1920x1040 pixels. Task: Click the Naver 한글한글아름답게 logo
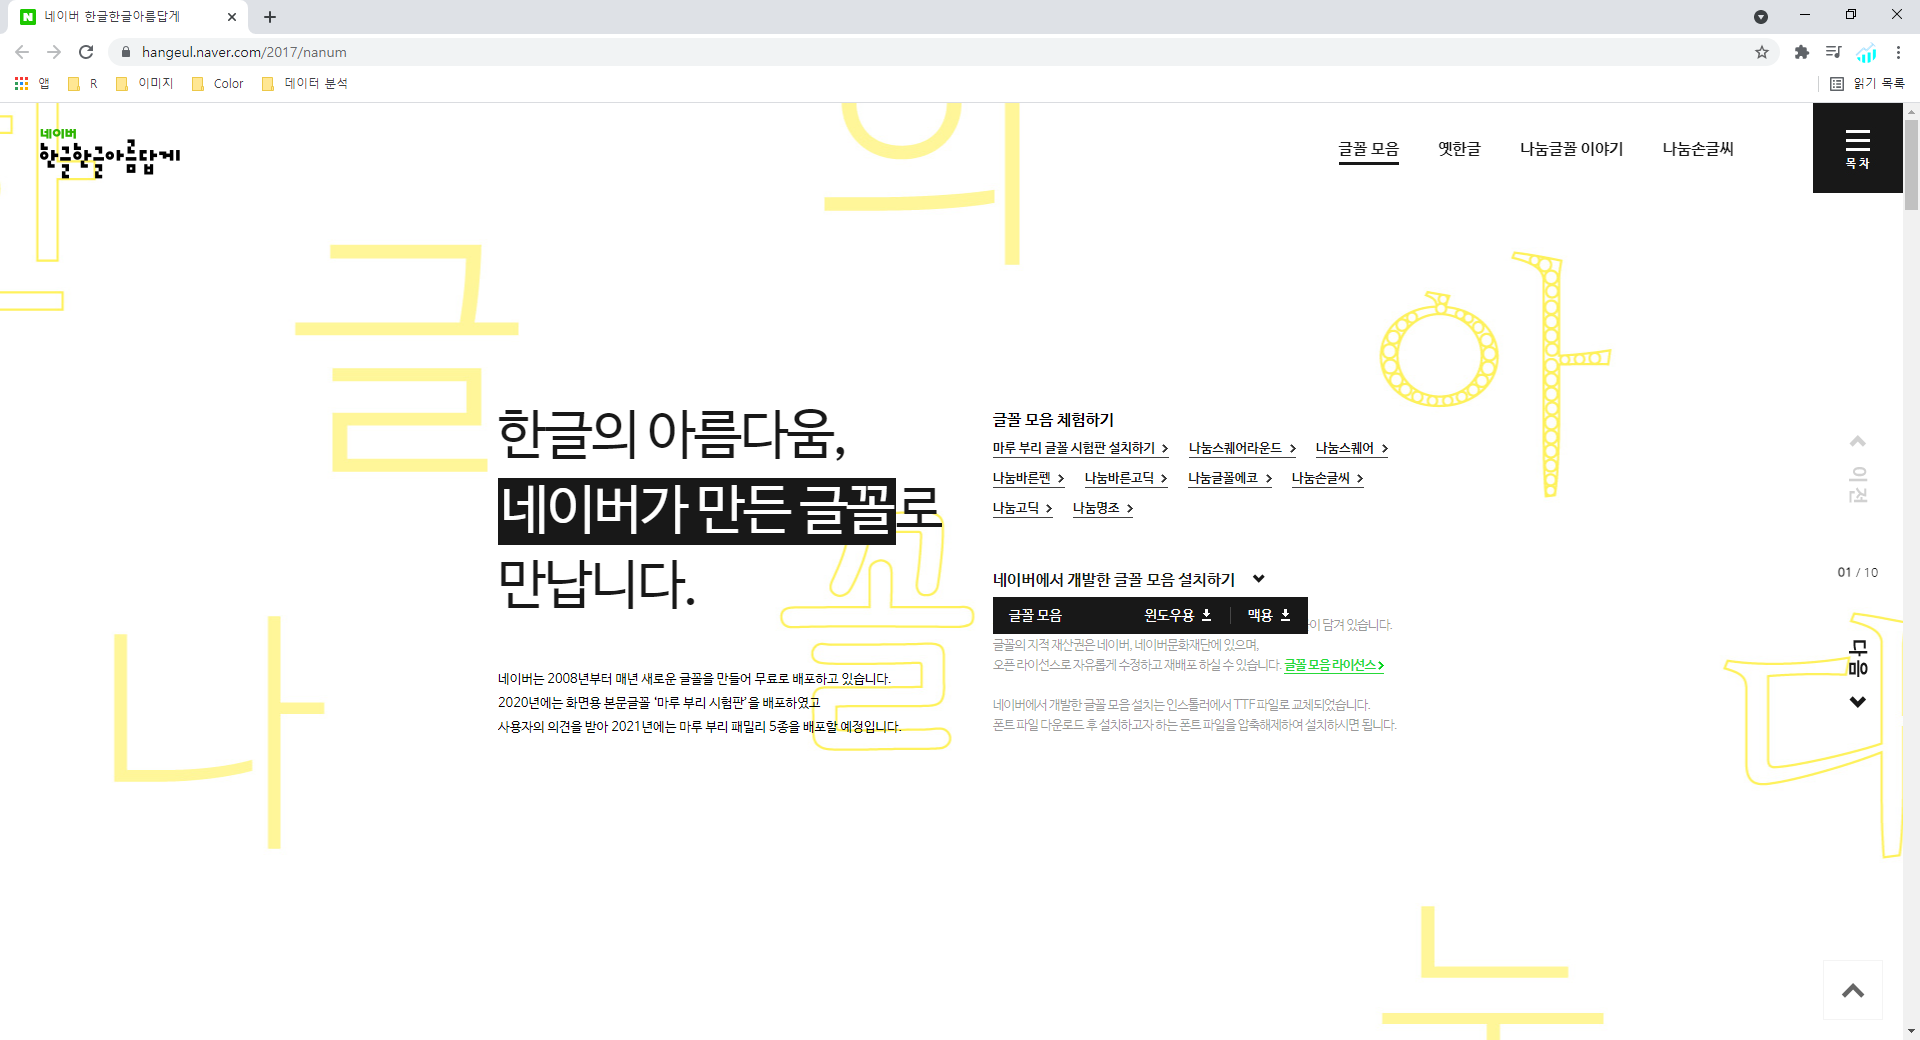pyautogui.click(x=110, y=152)
